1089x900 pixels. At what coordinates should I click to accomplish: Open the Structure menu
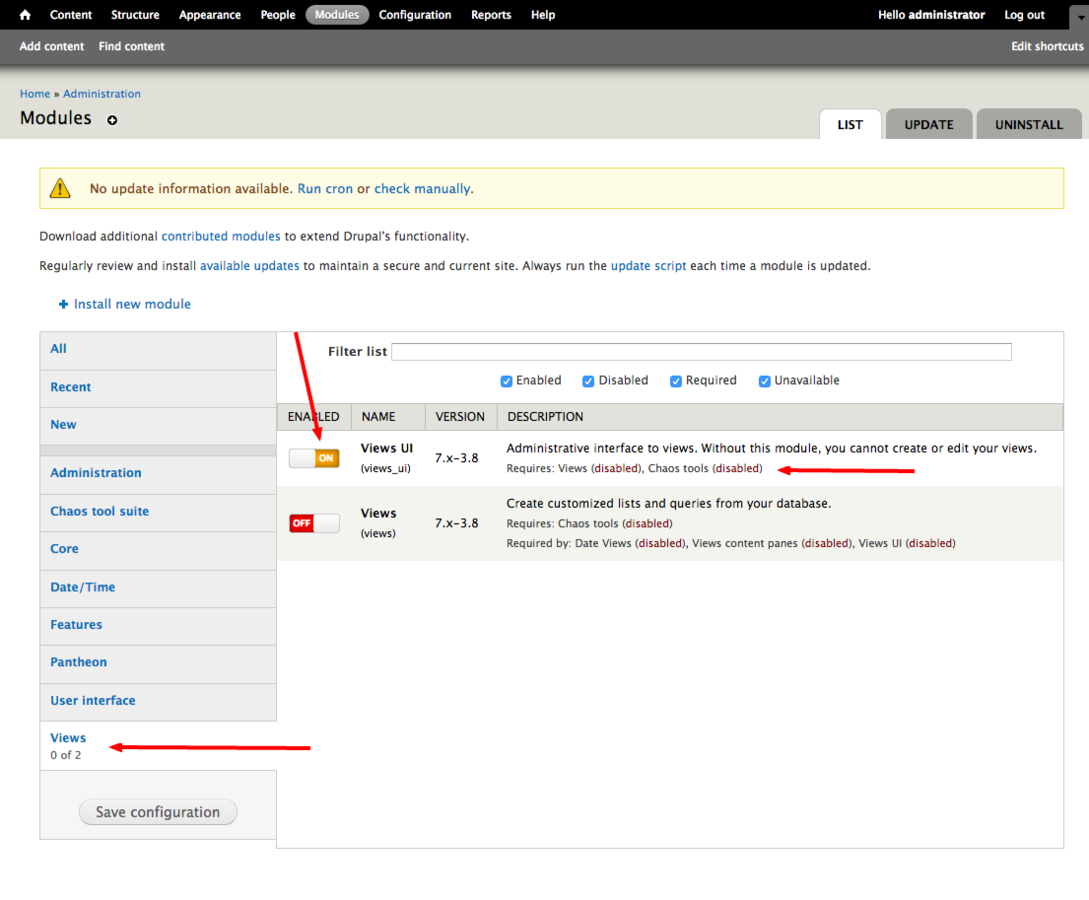point(135,15)
